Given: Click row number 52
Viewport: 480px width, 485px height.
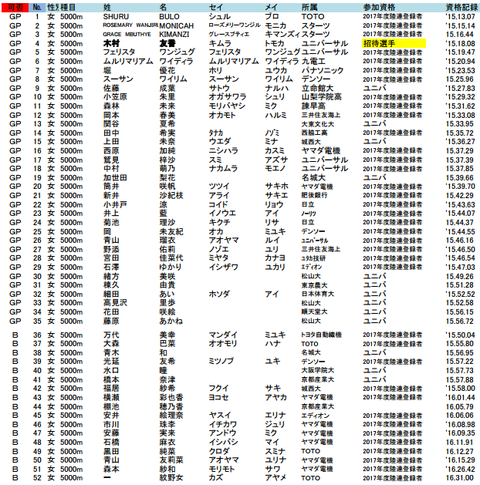Looking at the screenshot, I should coord(37,478).
